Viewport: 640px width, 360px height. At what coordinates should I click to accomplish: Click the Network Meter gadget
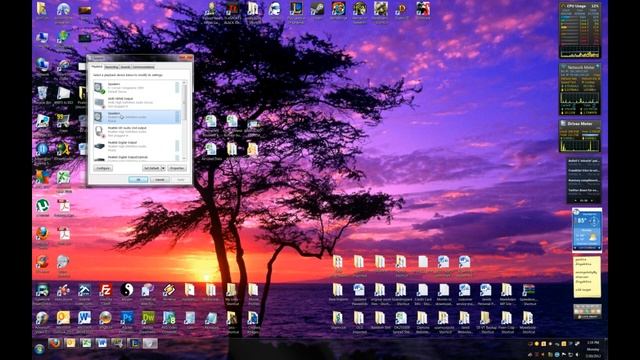click(580, 90)
